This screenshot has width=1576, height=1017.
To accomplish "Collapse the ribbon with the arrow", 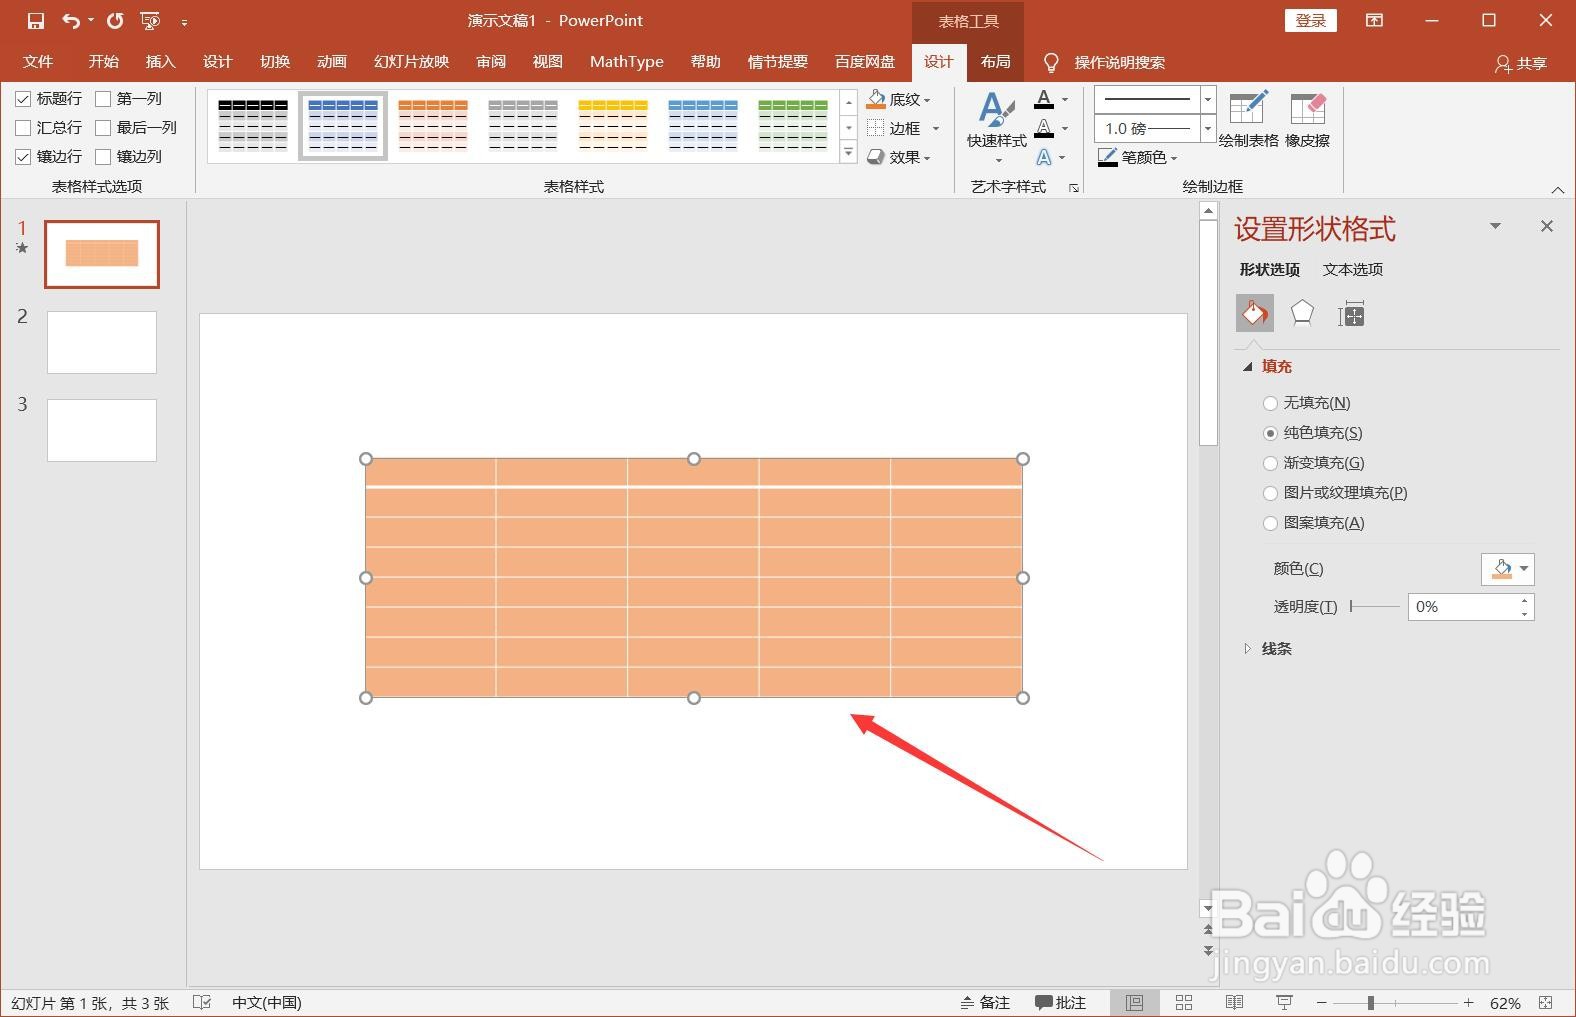I will (x=1557, y=189).
